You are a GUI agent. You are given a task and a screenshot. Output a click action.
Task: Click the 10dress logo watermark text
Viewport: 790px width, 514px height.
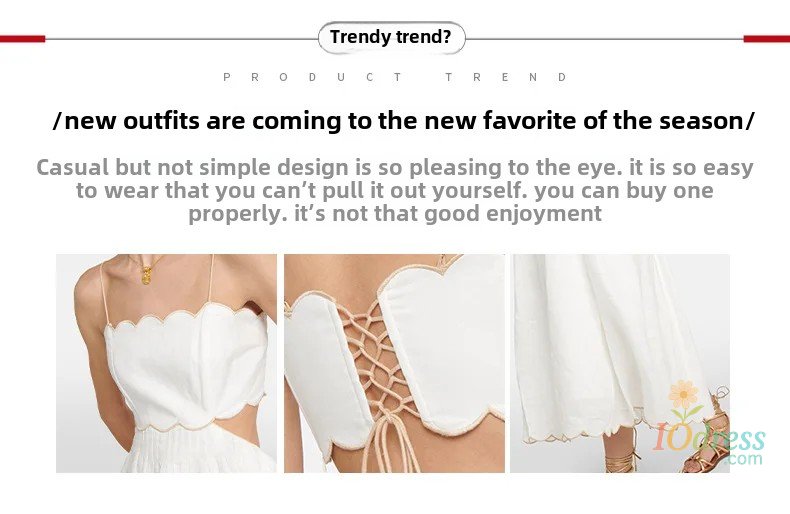pyautogui.click(x=709, y=438)
